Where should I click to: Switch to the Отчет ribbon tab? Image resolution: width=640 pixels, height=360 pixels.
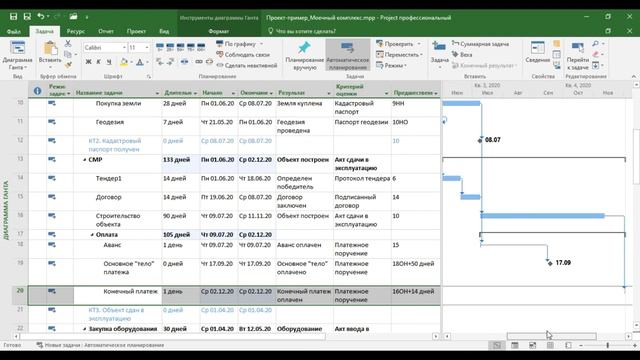click(106, 31)
